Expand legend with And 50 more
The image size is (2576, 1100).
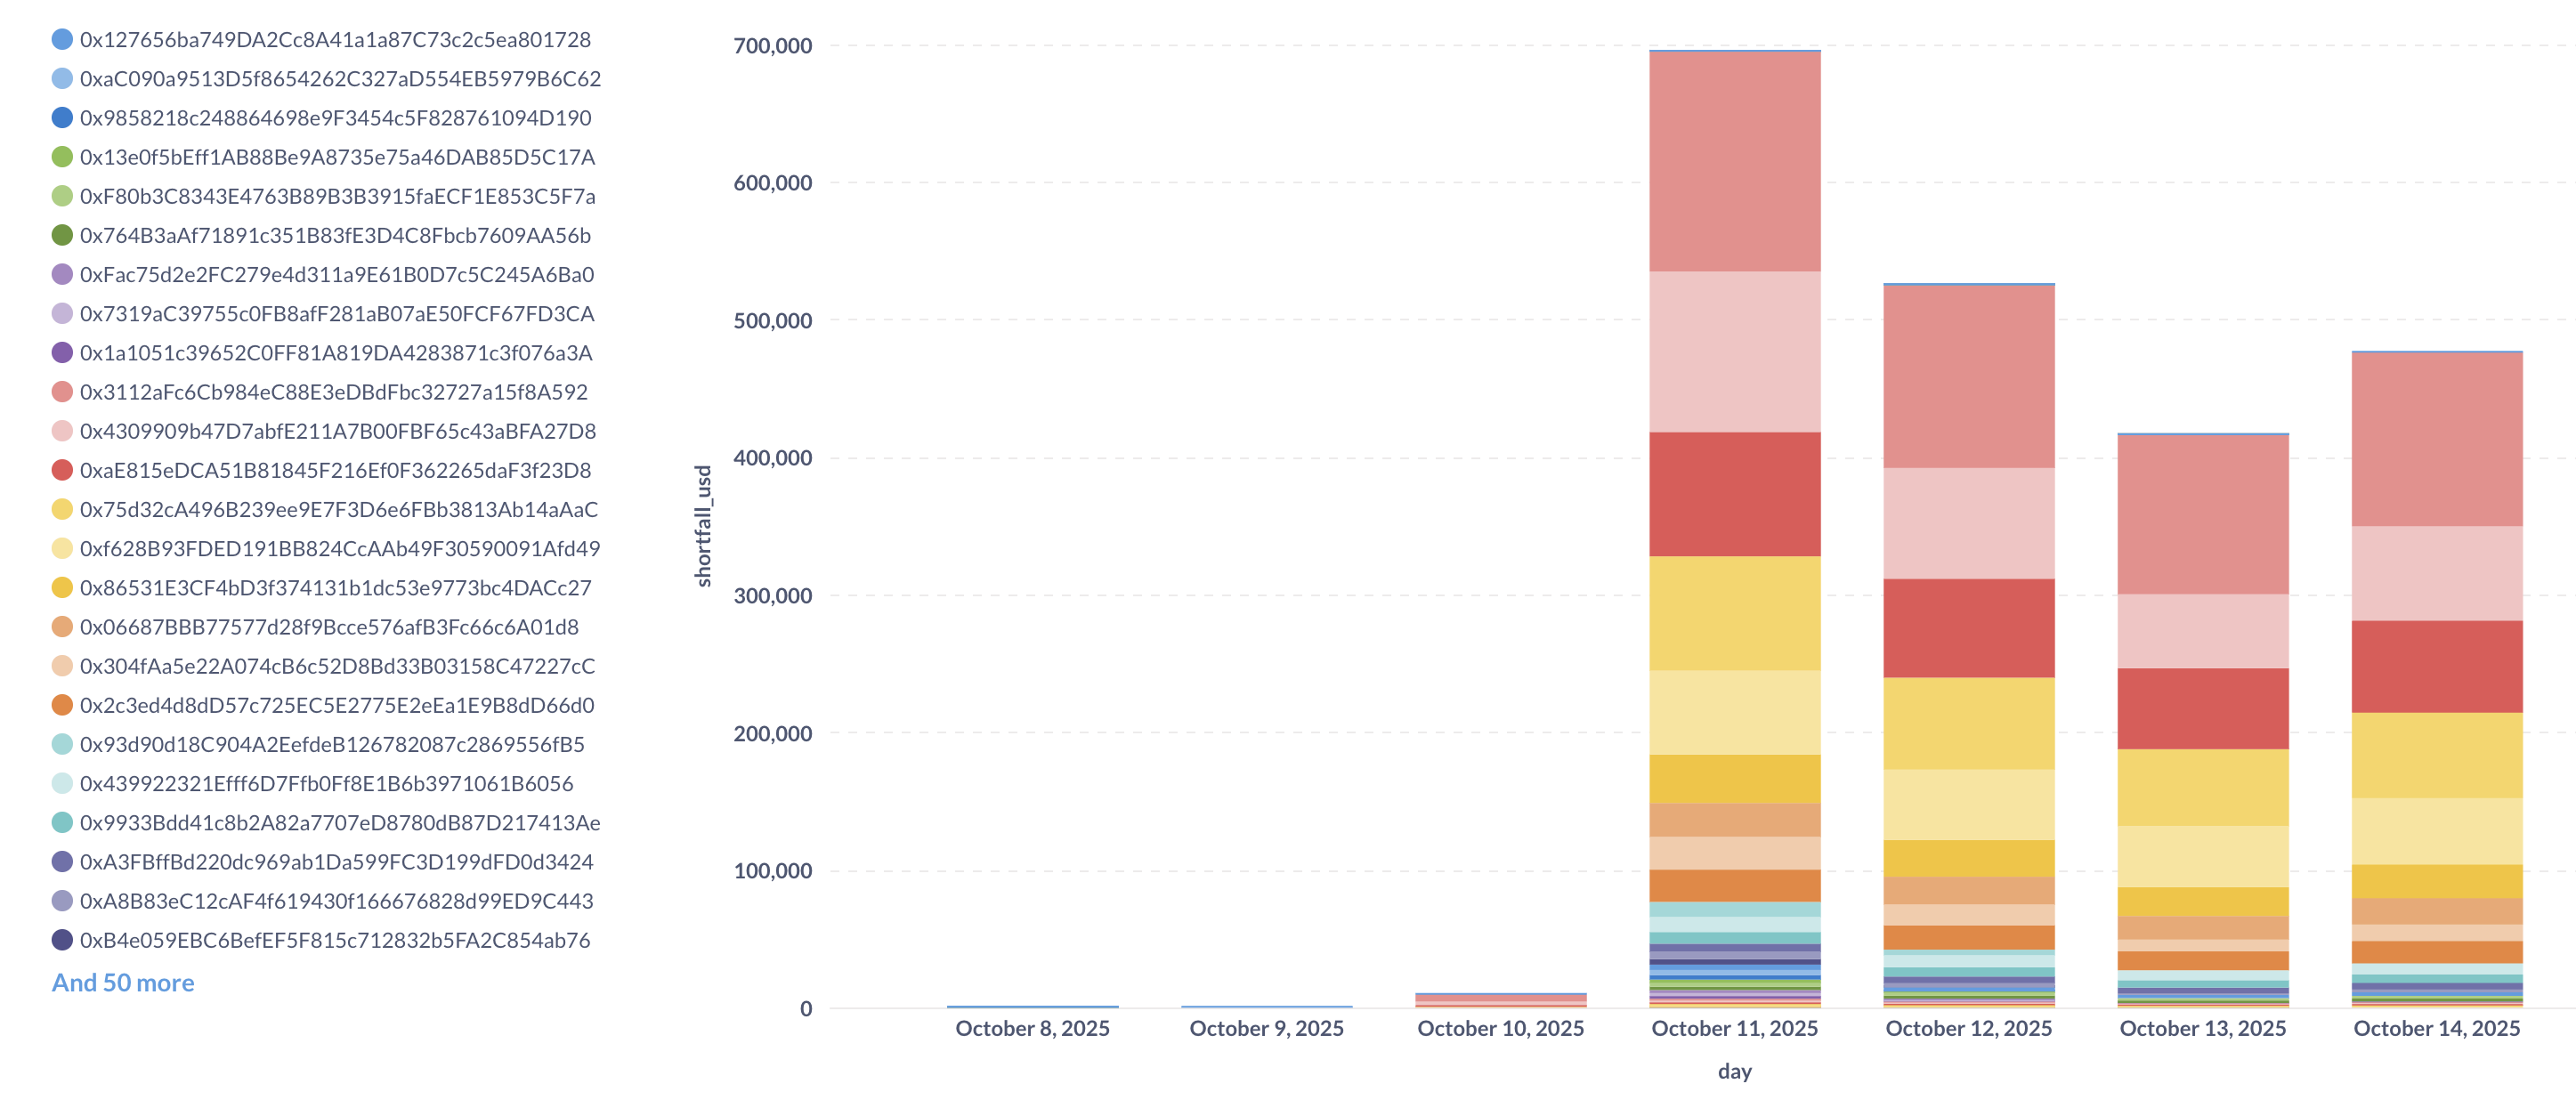(x=123, y=983)
